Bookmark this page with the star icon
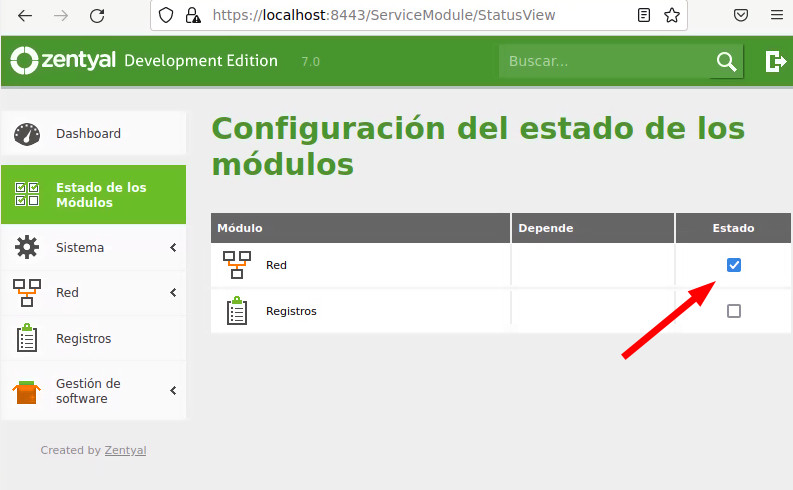Image resolution: width=793 pixels, height=490 pixels. pos(672,15)
